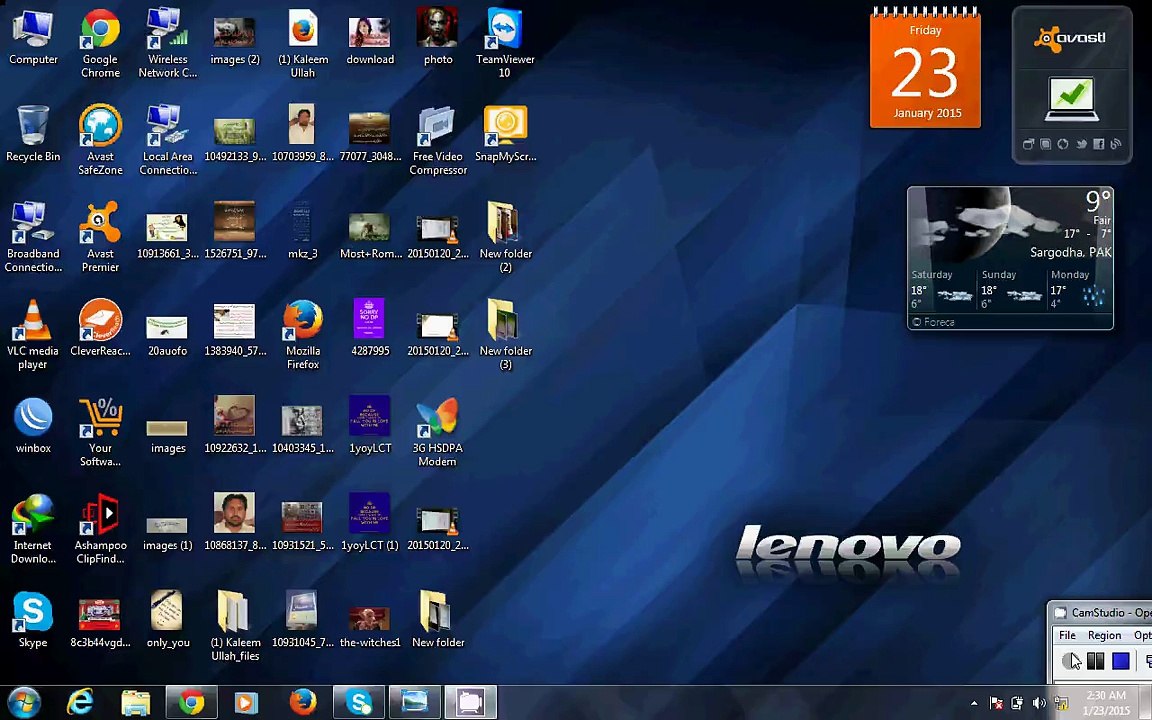Click the network status tray icon
The width and height of the screenshot is (1152, 720).
coord(1060,703)
